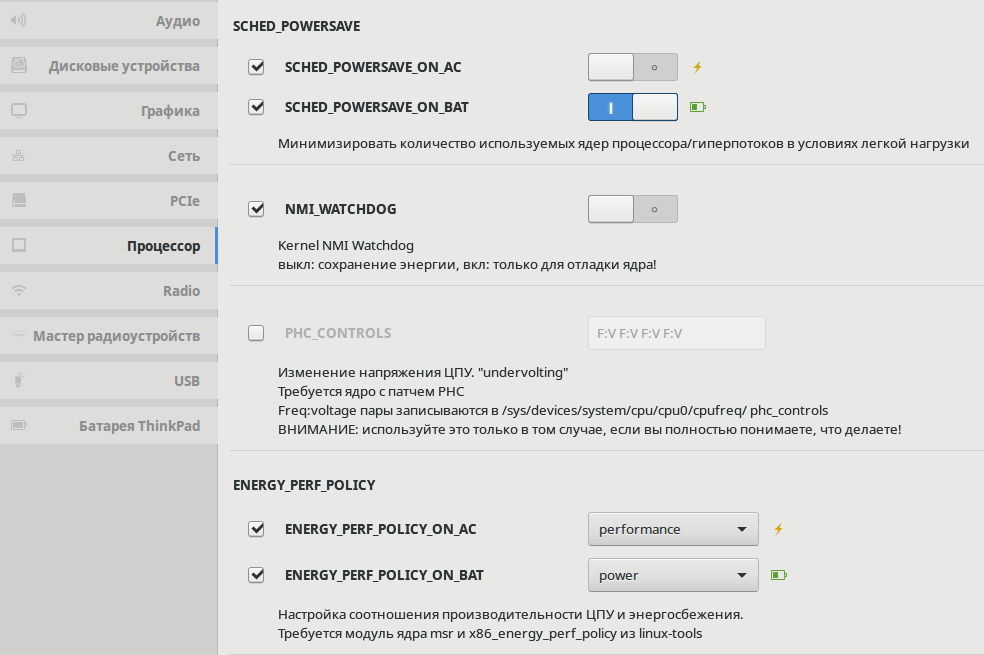Open the PCIe tab
984x655 pixels.
(x=109, y=201)
